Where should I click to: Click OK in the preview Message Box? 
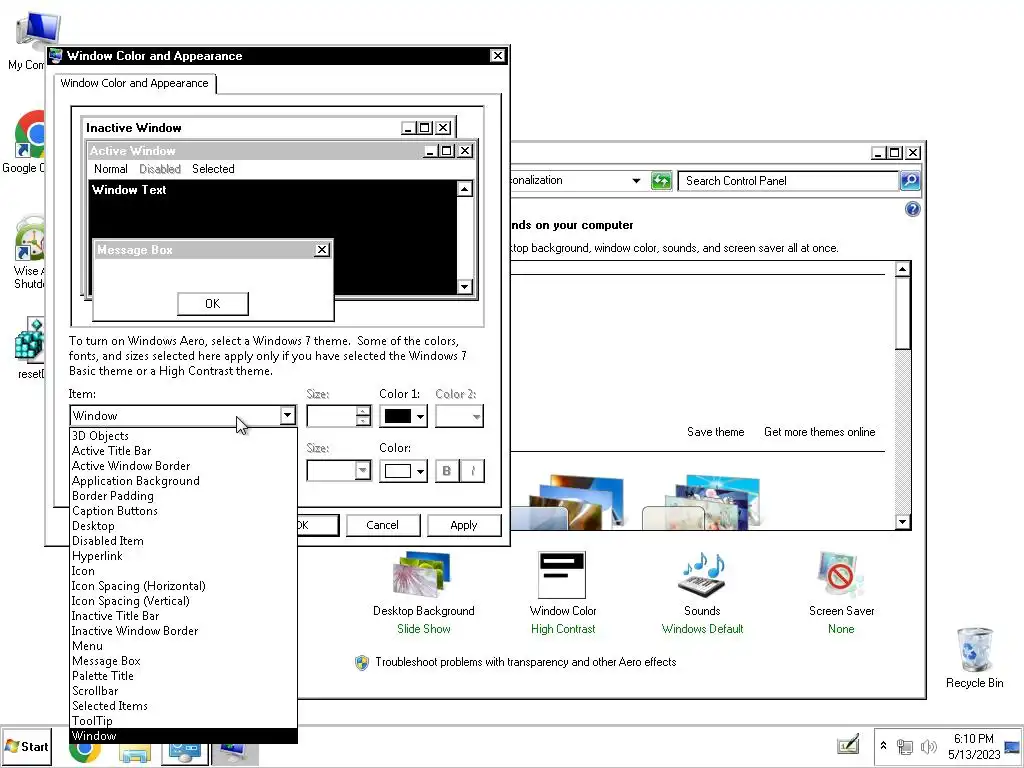[x=212, y=304]
